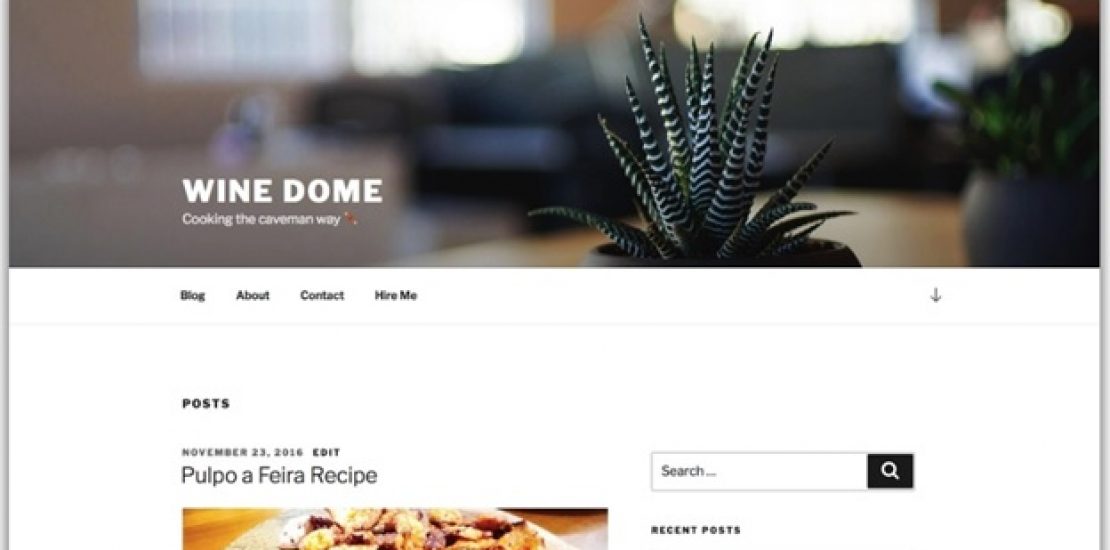Click the Cooking the caveman way tagline
Image resolution: width=1110 pixels, height=550 pixels.
click(x=261, y=219)
